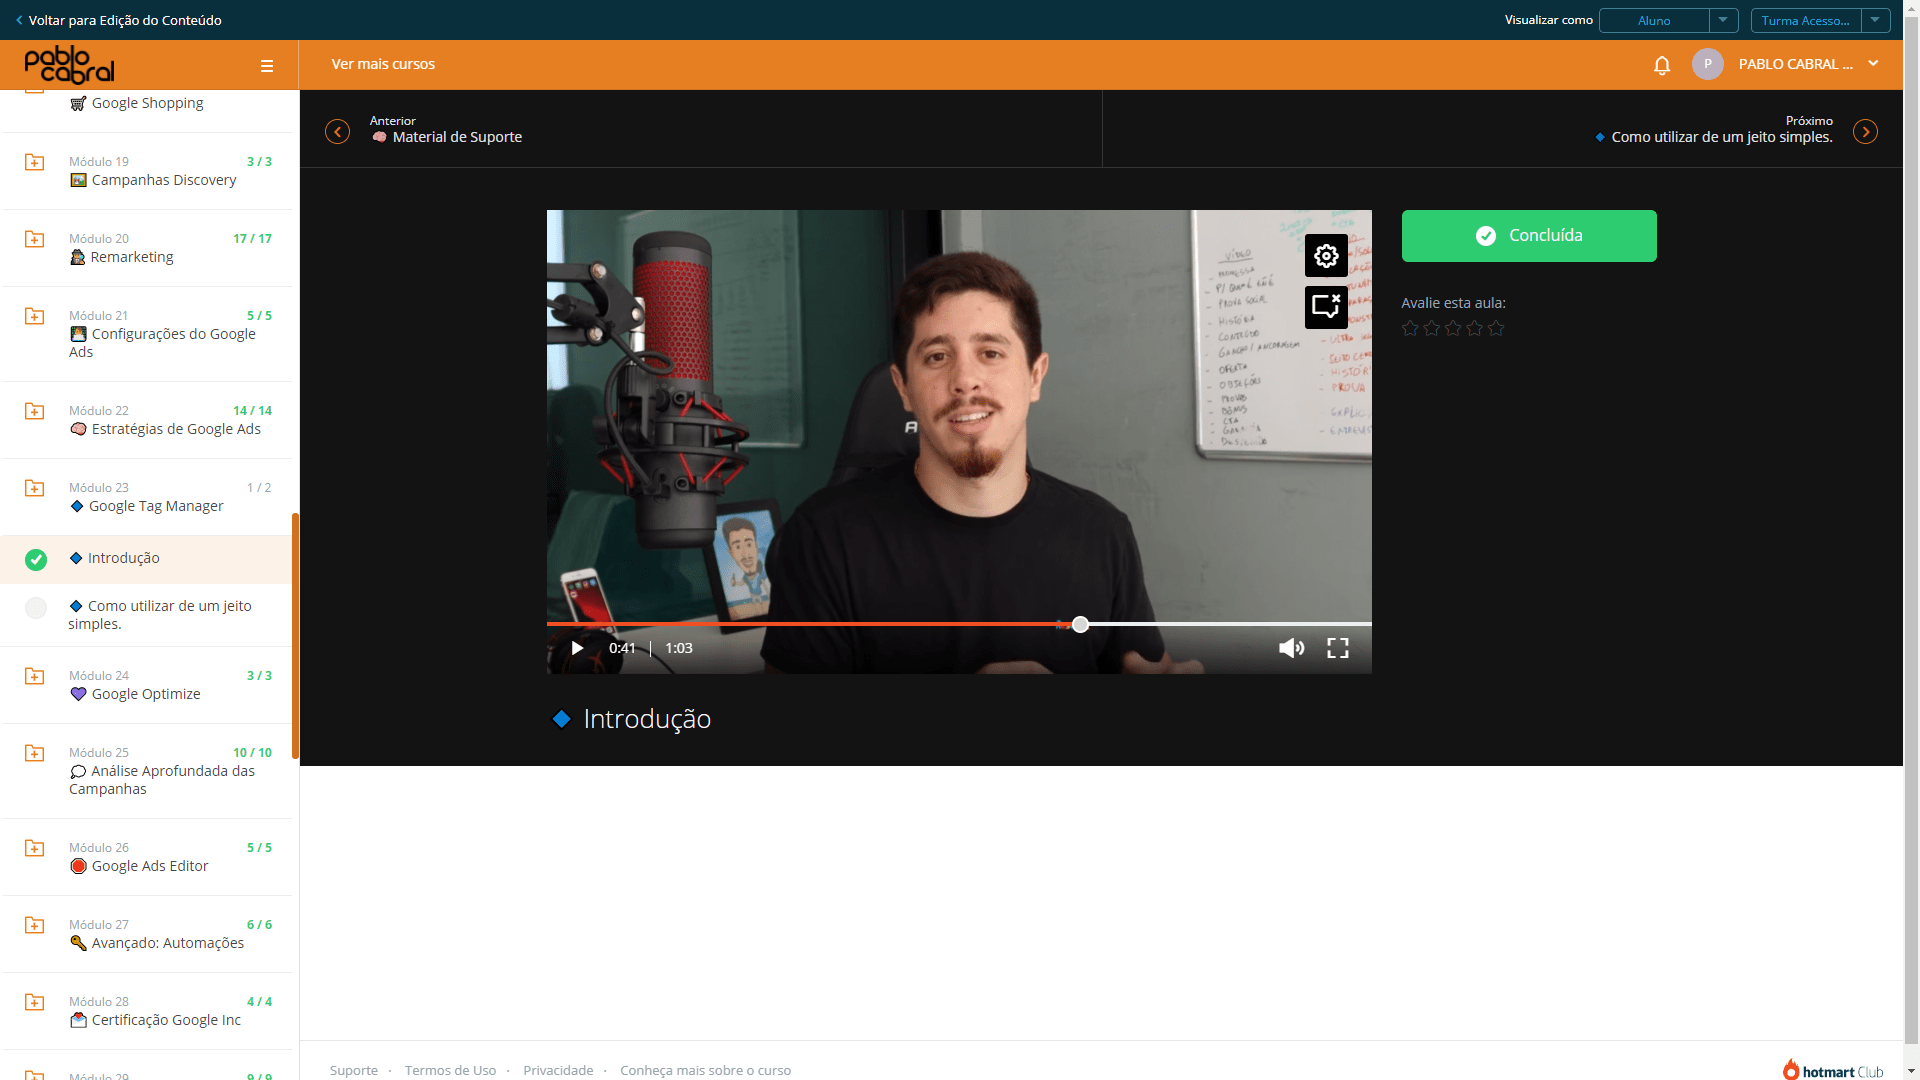Click the hamburger menu icon in sidebar

(267, 66)
